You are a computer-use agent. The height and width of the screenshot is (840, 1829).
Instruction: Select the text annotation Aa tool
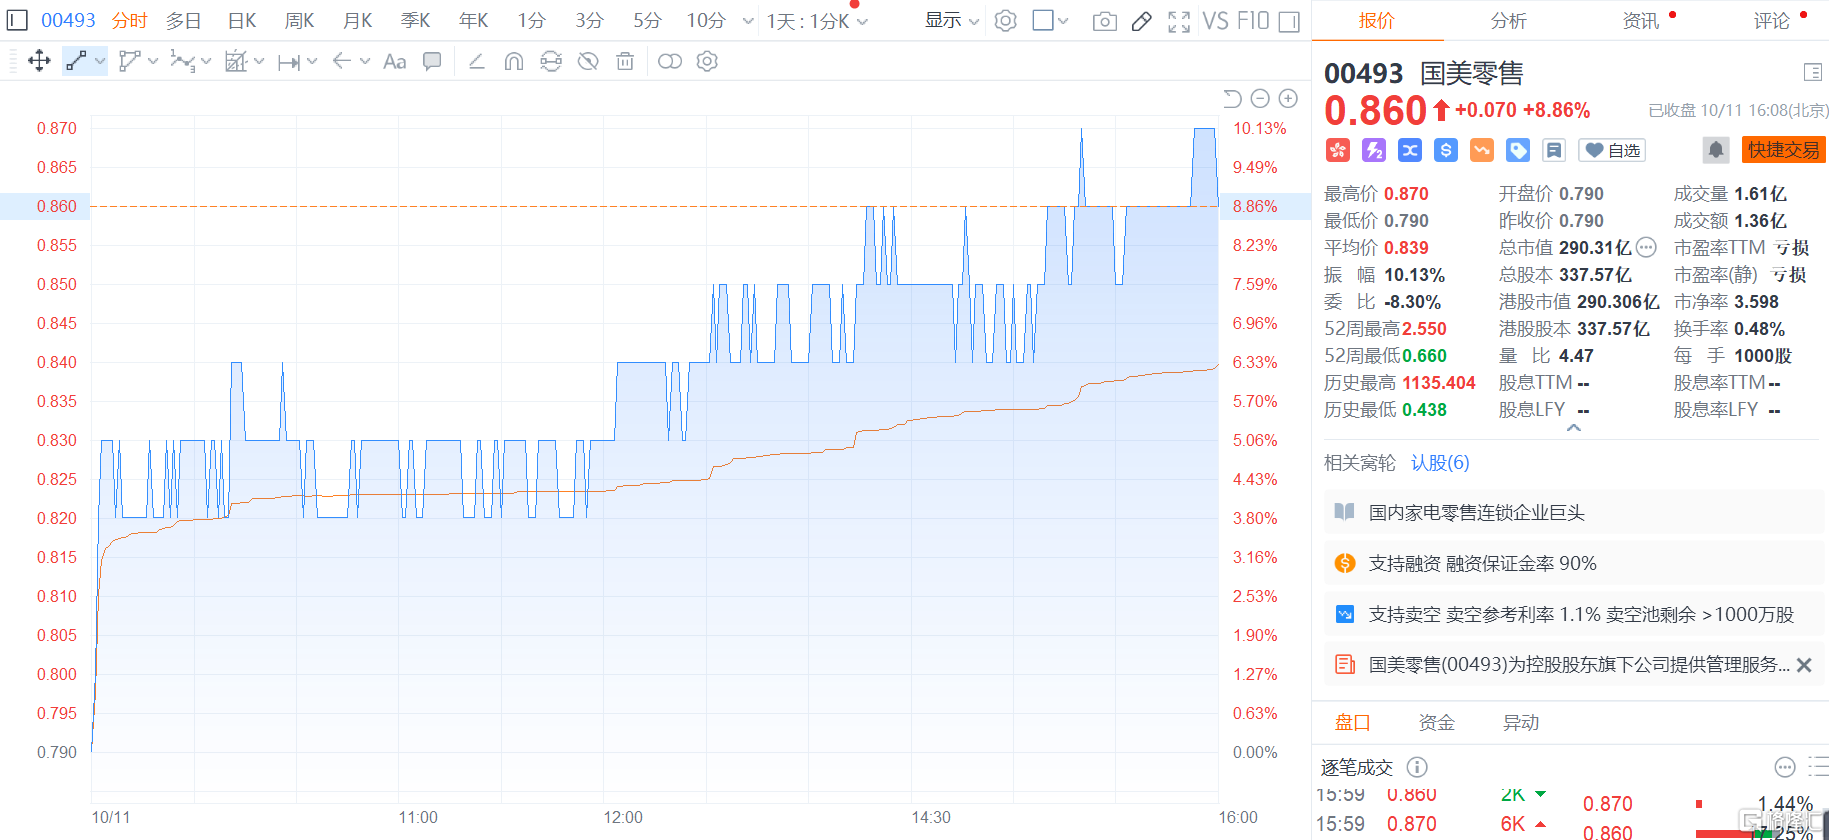tap(394, 61)
